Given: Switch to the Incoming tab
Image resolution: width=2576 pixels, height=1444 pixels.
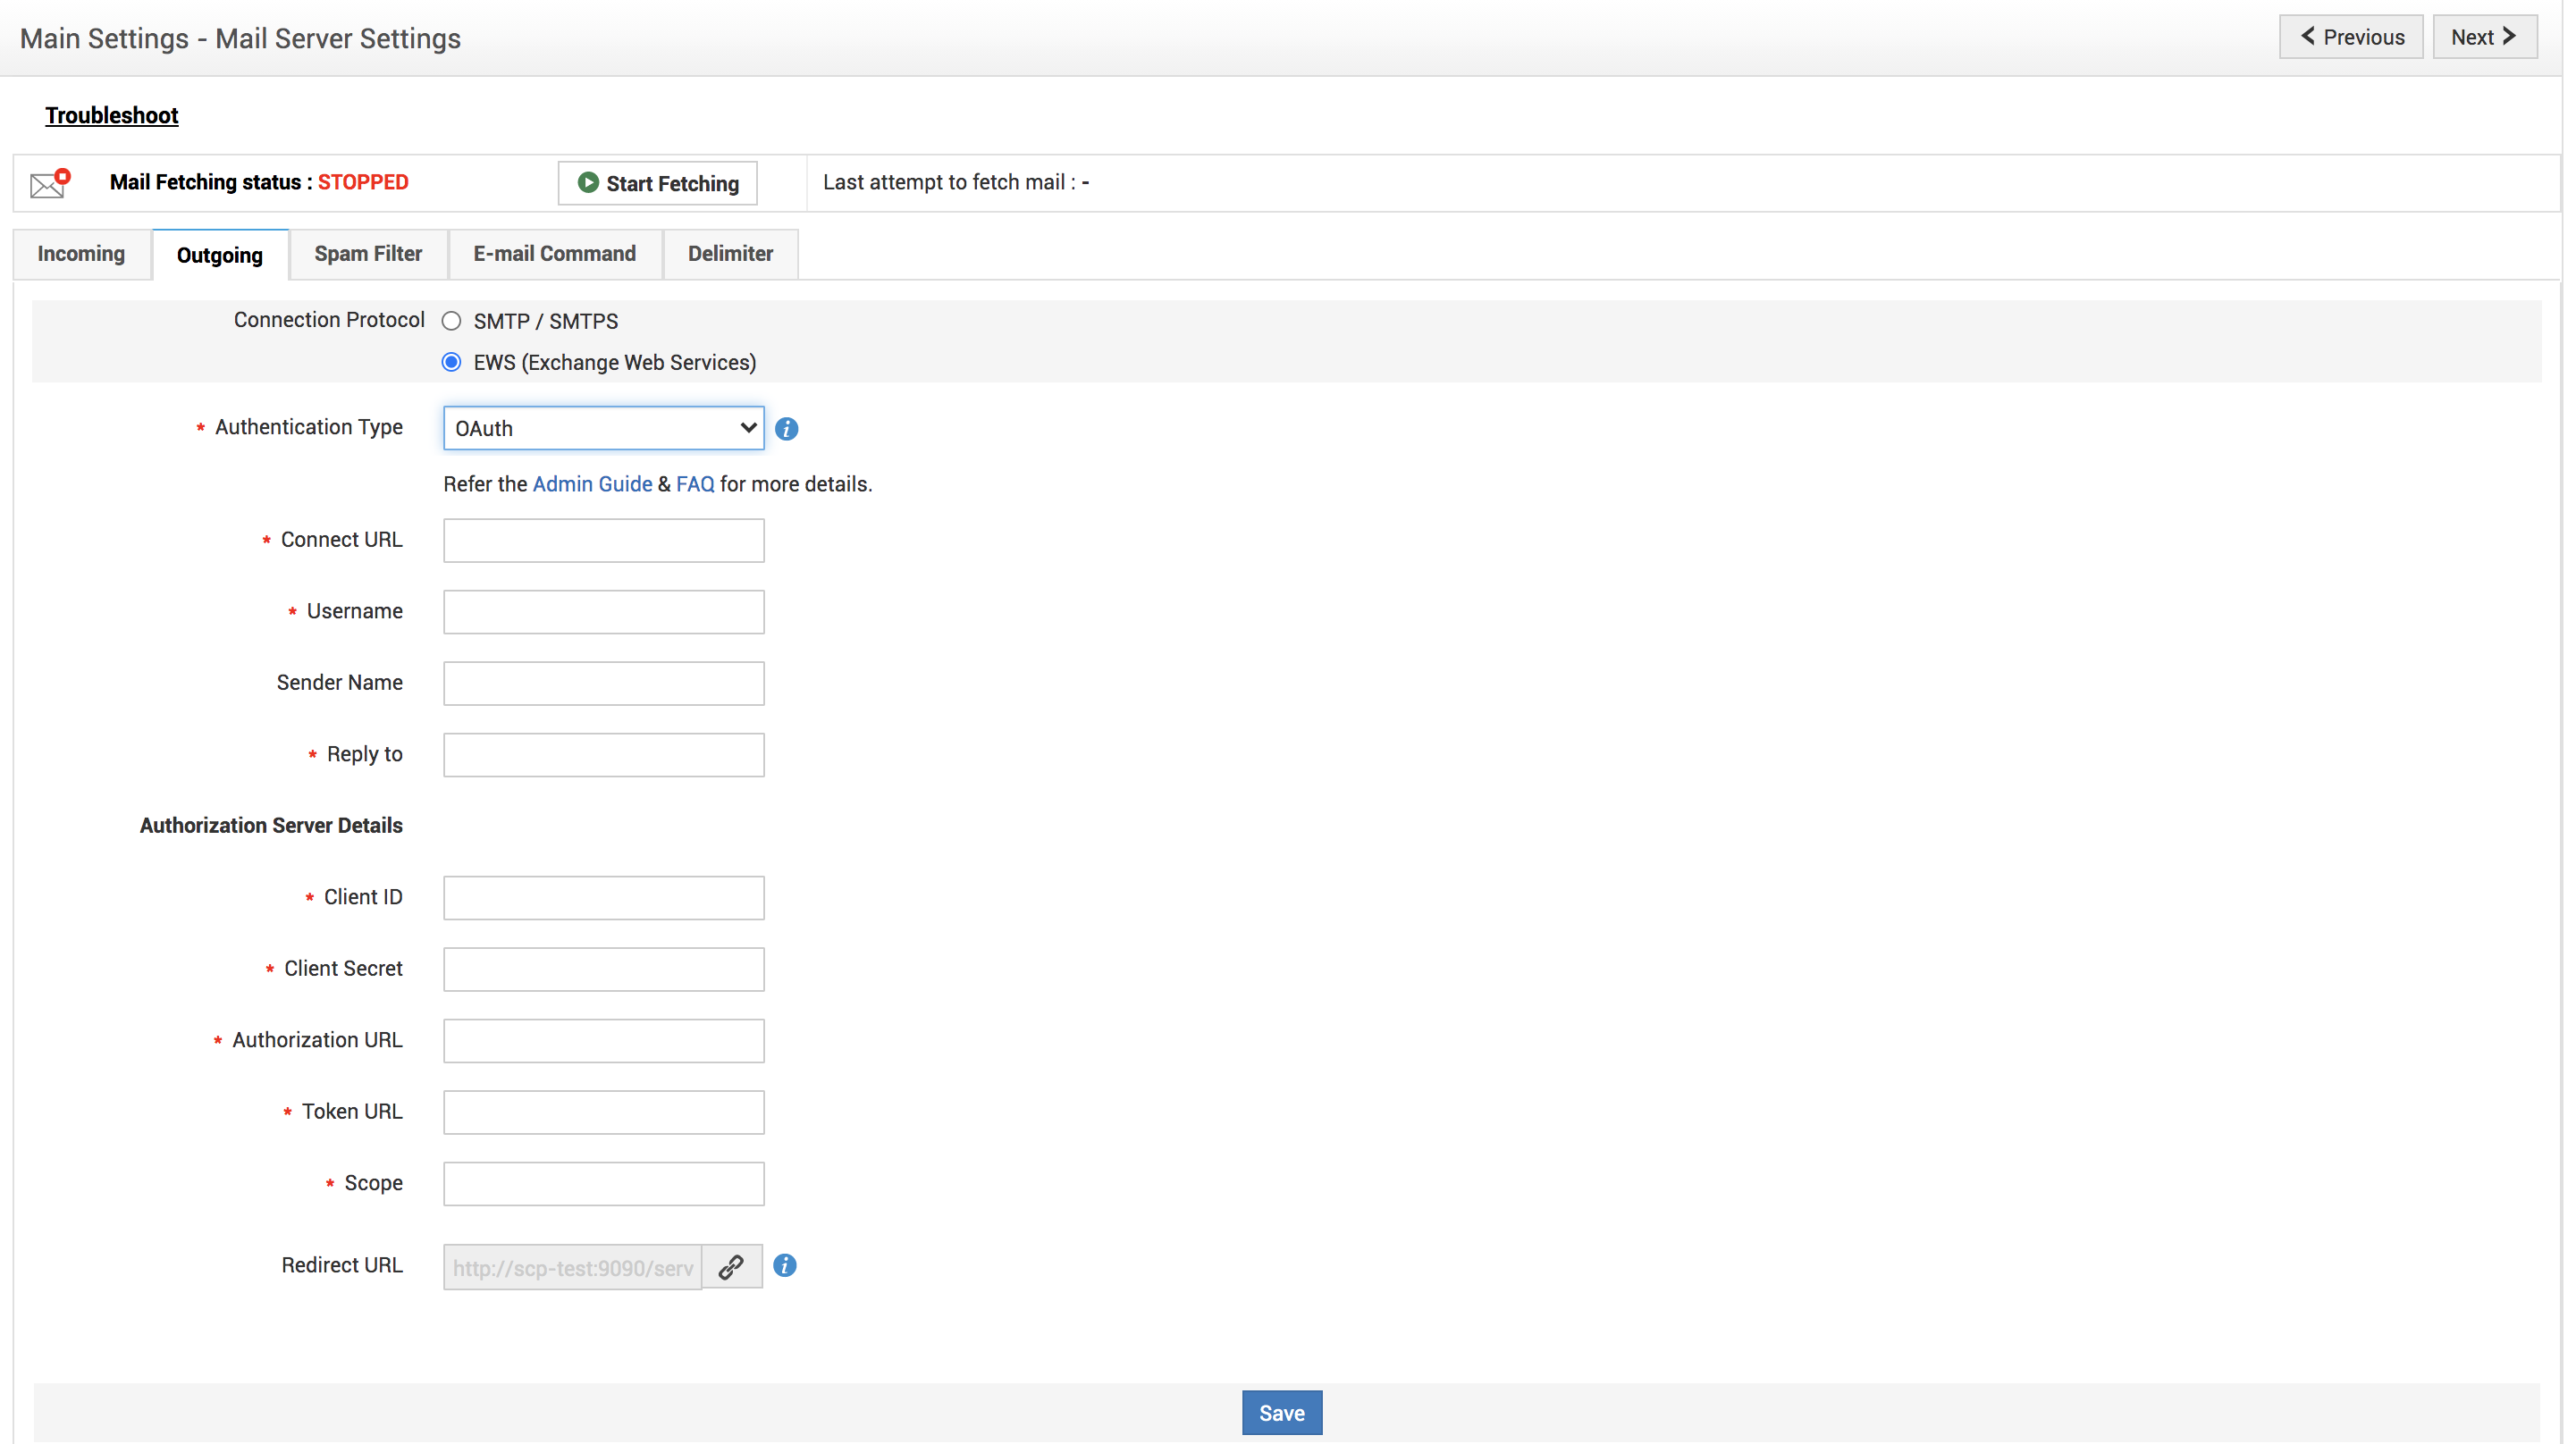Looking at the screenshot, I should click(81, 254).
